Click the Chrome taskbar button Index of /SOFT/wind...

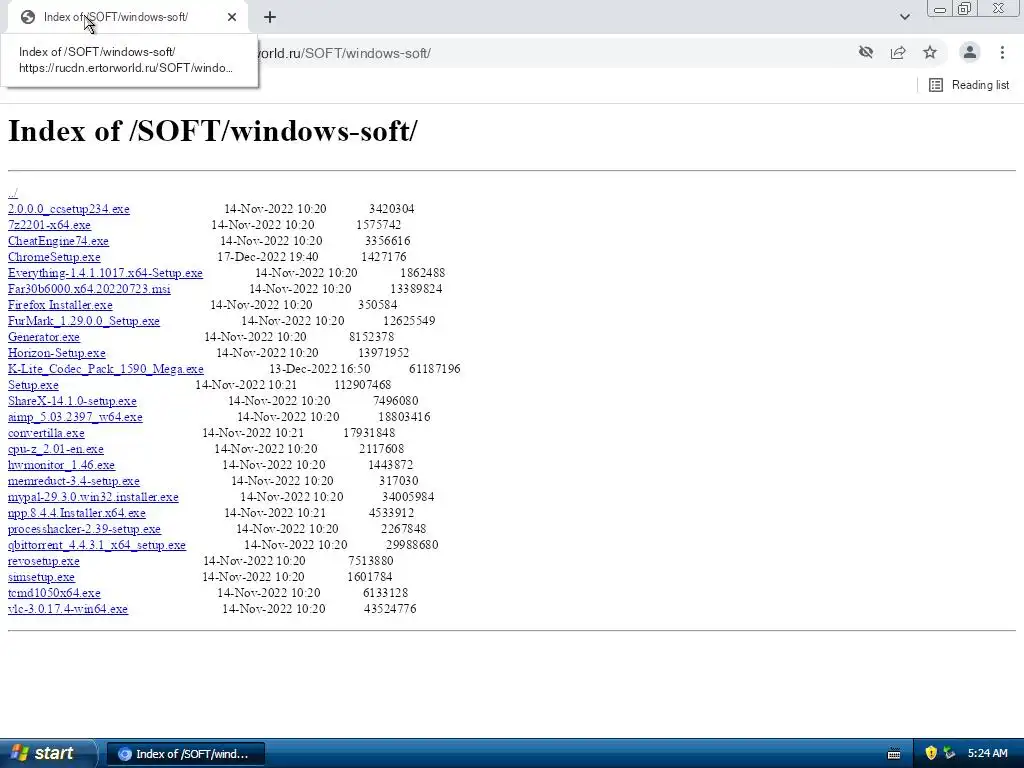[x=185, y=754]
